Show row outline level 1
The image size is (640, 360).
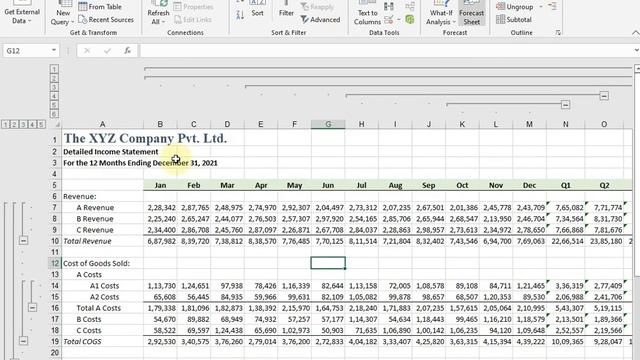pos(5,124)
